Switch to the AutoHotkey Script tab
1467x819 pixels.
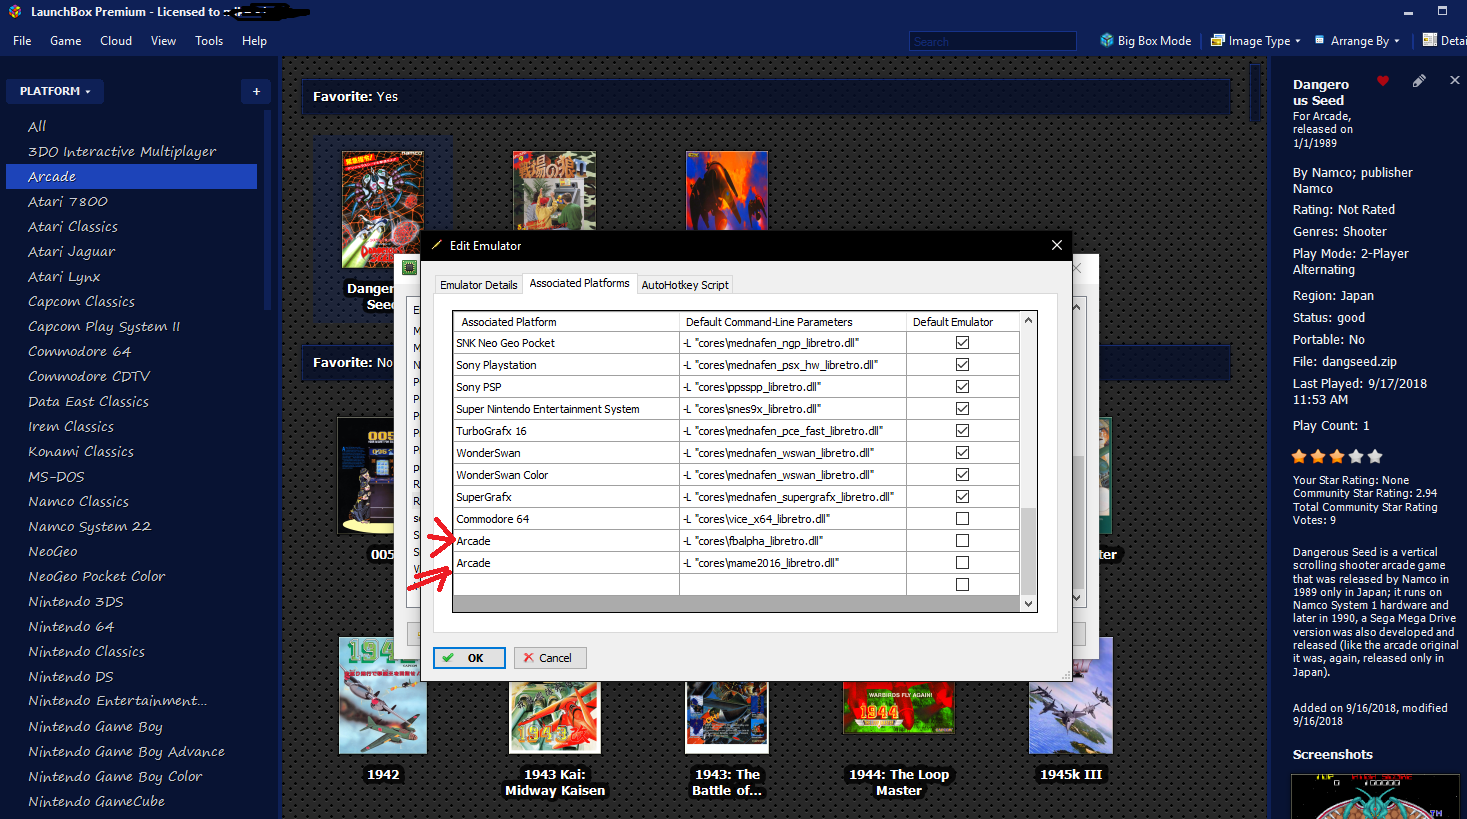tap(685, 285)
